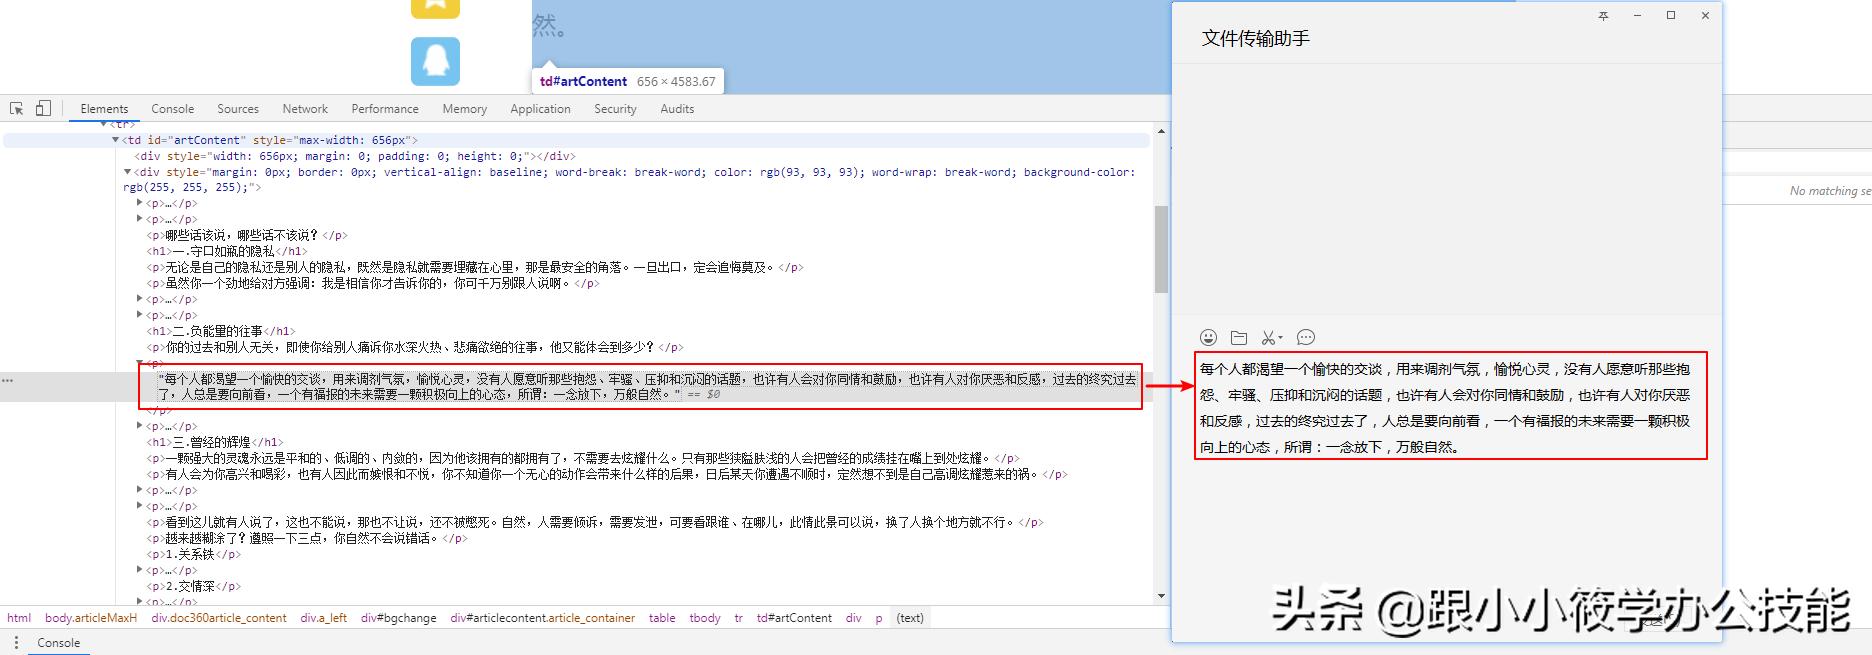The width and height of the screenshot is (1872, 655).
Task: Switch to the Elements tab
Action: point(104,109)
